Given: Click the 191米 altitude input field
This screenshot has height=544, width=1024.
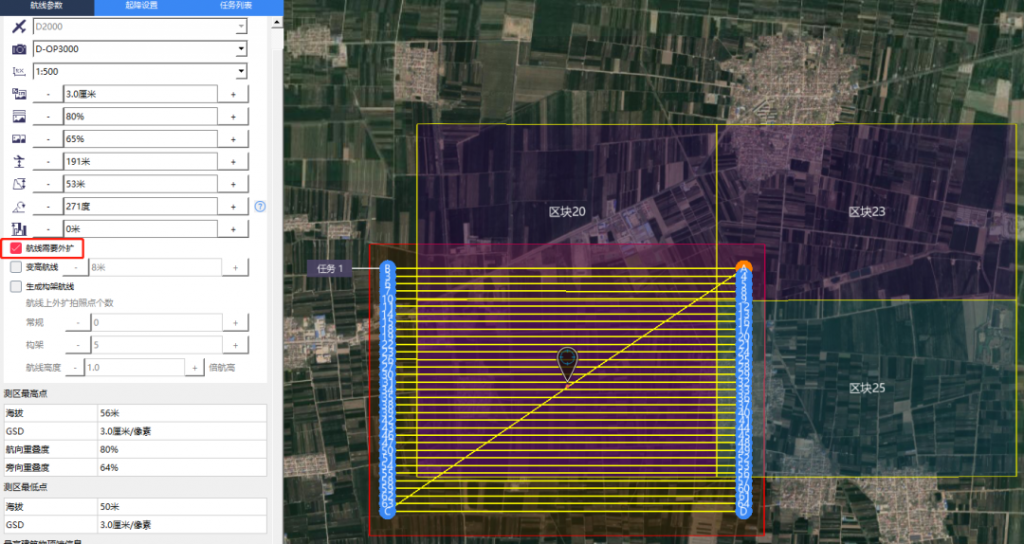Looking at the screenshot, I should tap(140, 161).
